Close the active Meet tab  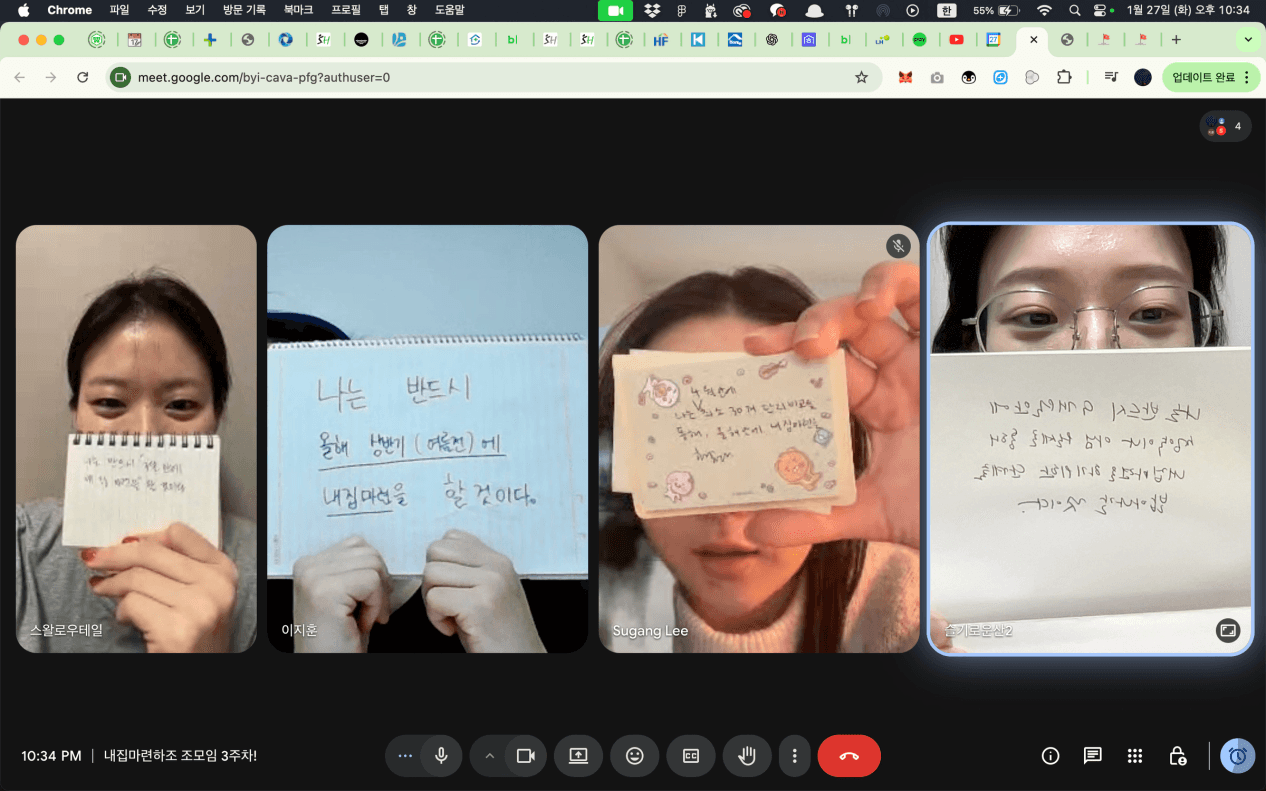1033,40
